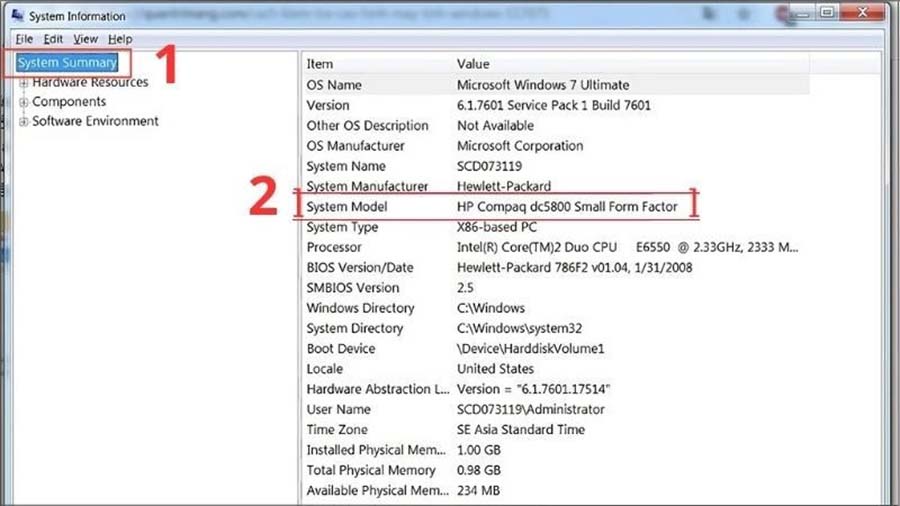The width and height of the screenshot is (900, 506).
Task: Select the System Summary tree node
Action: (67, 63)
